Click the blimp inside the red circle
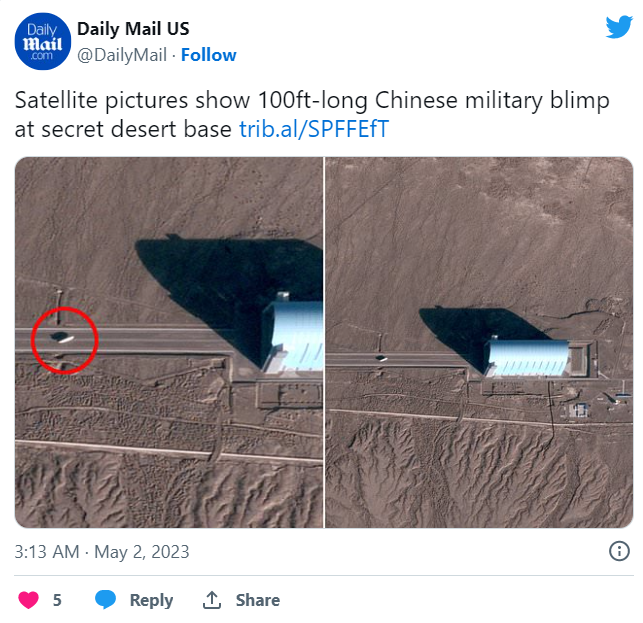Viewport: 643px width, 623px height. tap(62, 338)
